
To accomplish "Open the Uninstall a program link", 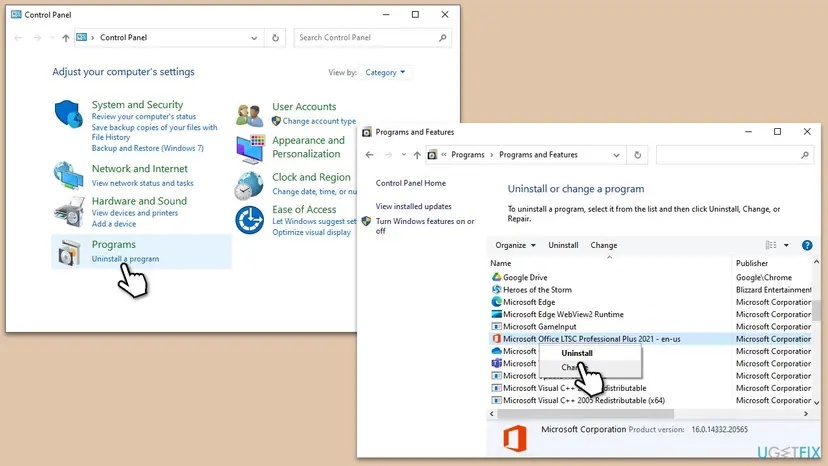I will [x=125, y=259].
